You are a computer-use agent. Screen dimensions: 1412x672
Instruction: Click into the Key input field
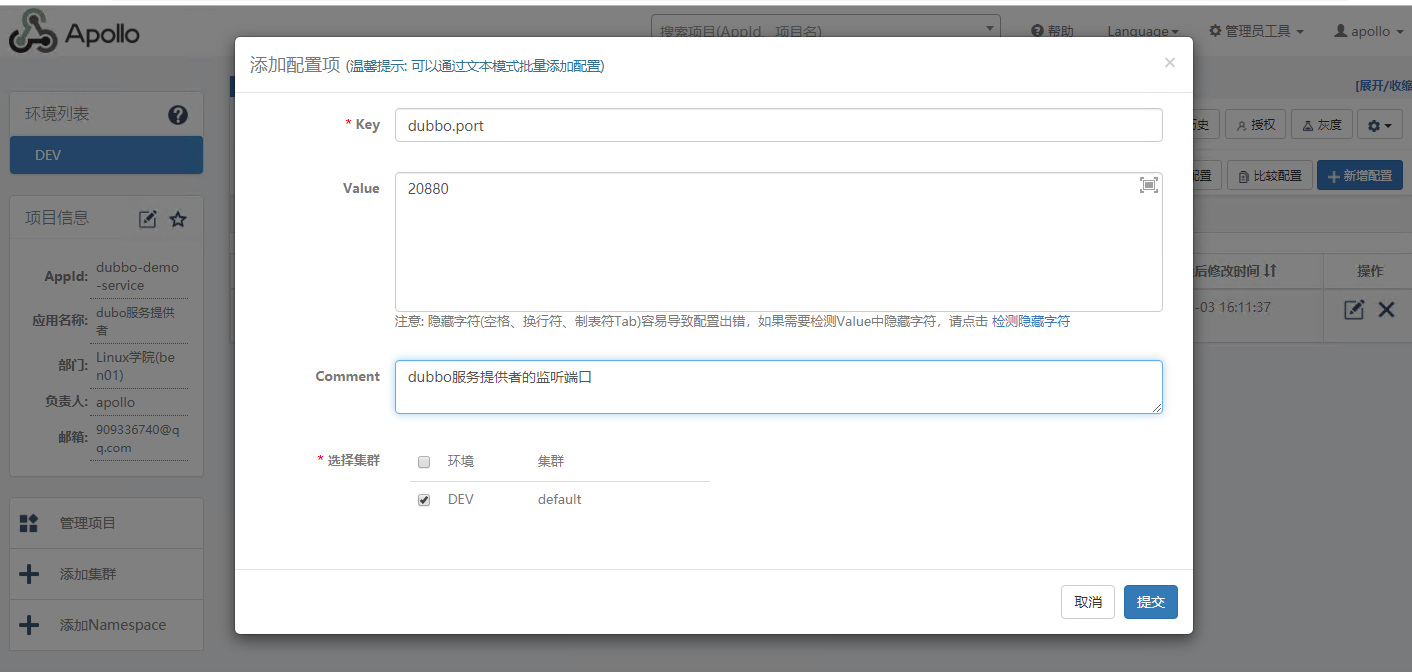coord(778,126)
